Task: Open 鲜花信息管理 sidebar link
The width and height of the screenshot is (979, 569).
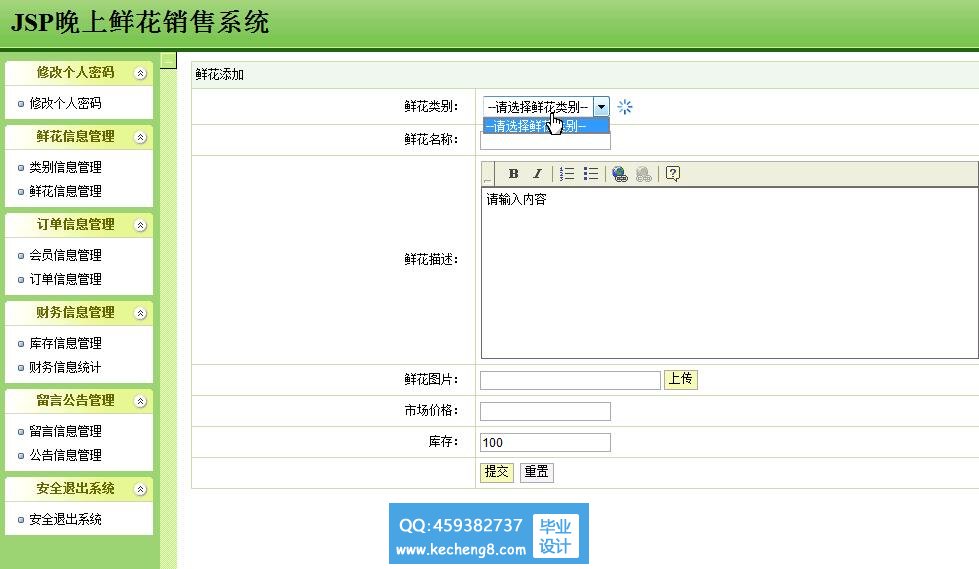Action: tap(65, 191)
